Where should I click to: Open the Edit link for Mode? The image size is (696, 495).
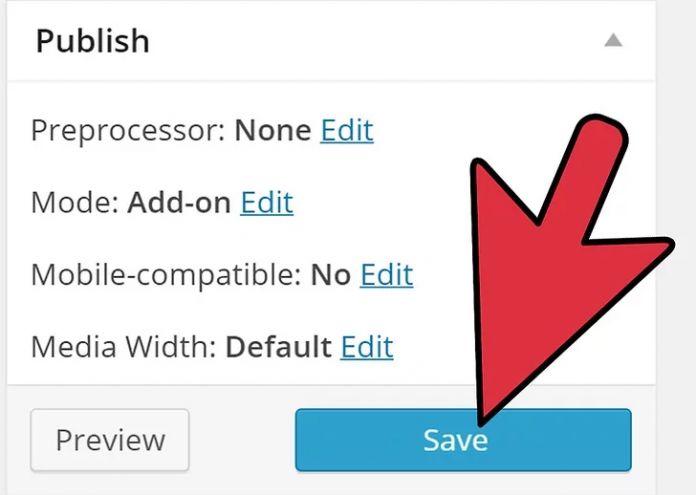coord(267,203)
